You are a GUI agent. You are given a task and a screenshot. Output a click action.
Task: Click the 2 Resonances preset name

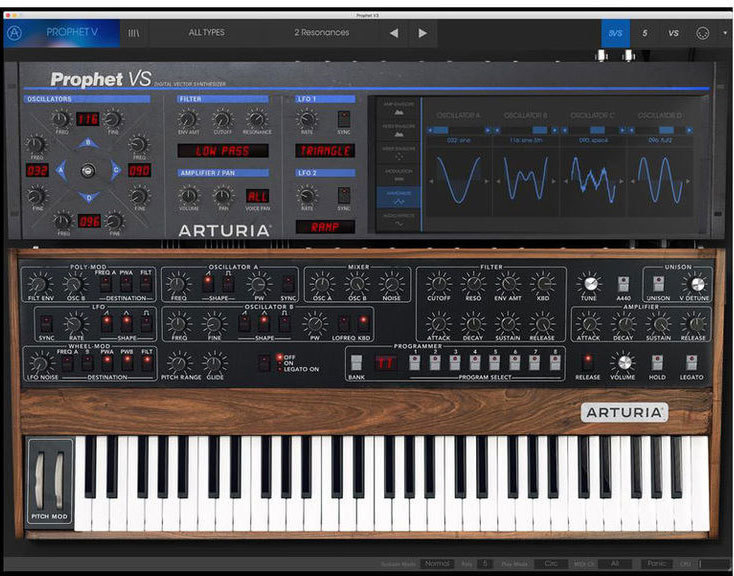coord(321,33)
